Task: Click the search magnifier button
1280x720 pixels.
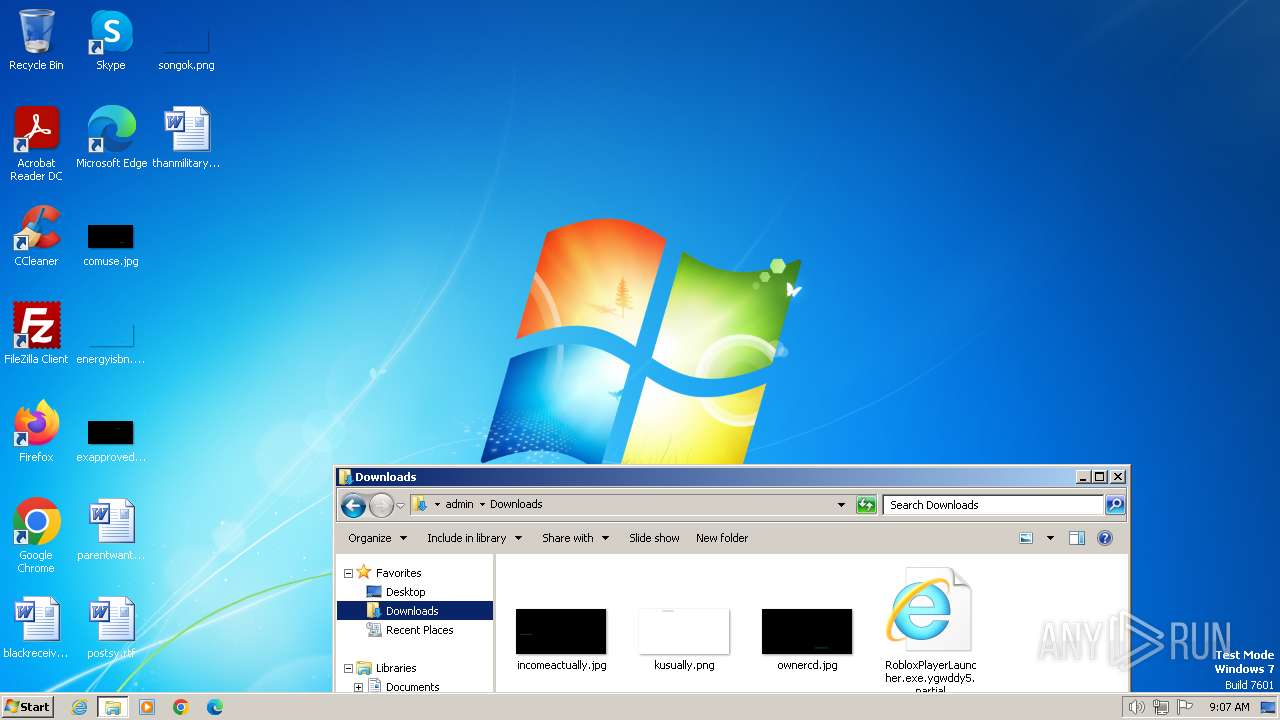Action: point(1115,505)
